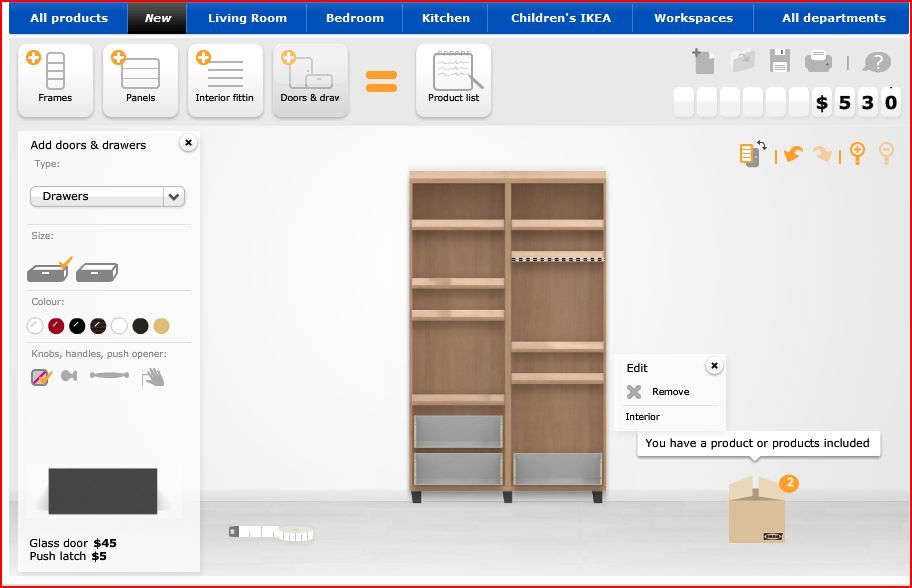Select the second drawer size option

tap(97, 272)
